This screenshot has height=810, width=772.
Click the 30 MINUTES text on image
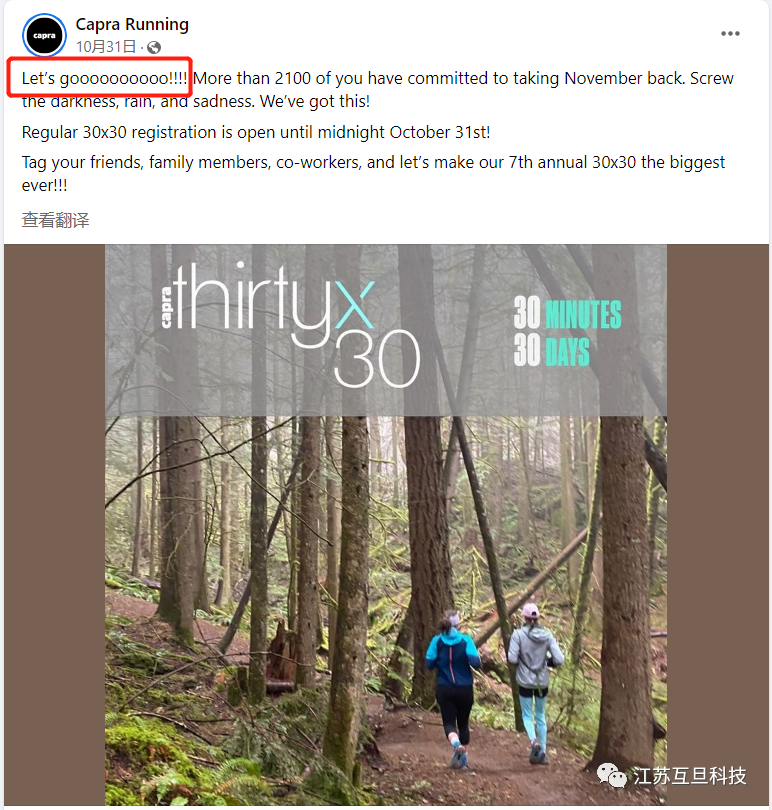tap(567, 313)
